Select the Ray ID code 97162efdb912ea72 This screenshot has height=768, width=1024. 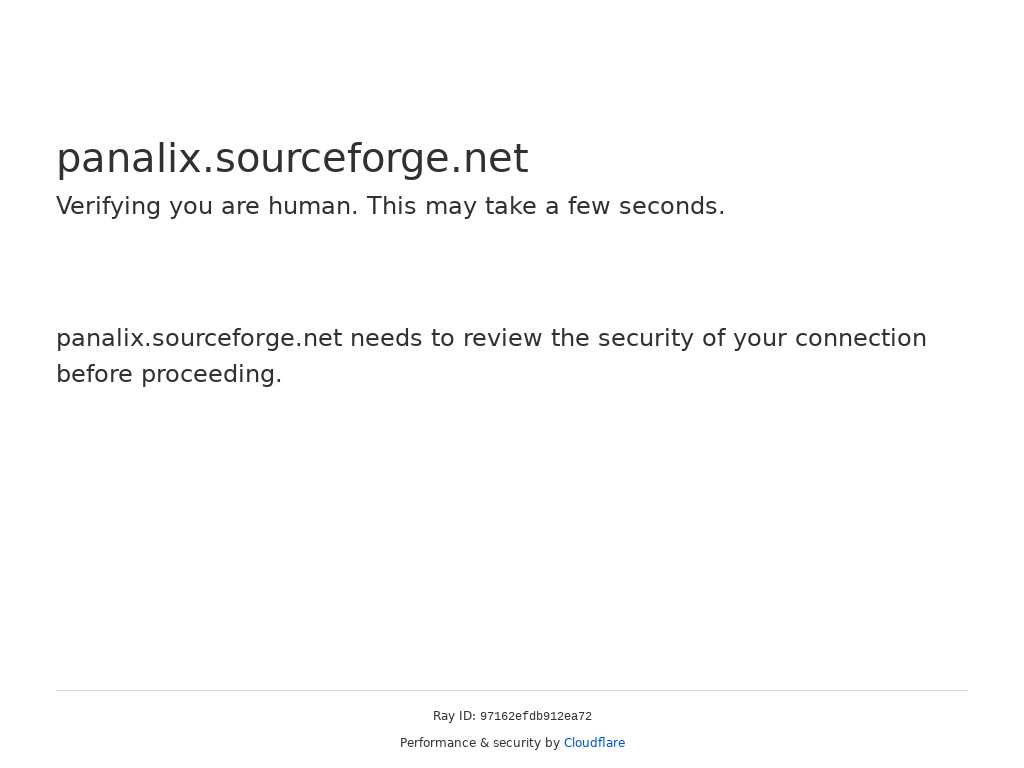tap(536, 716)
